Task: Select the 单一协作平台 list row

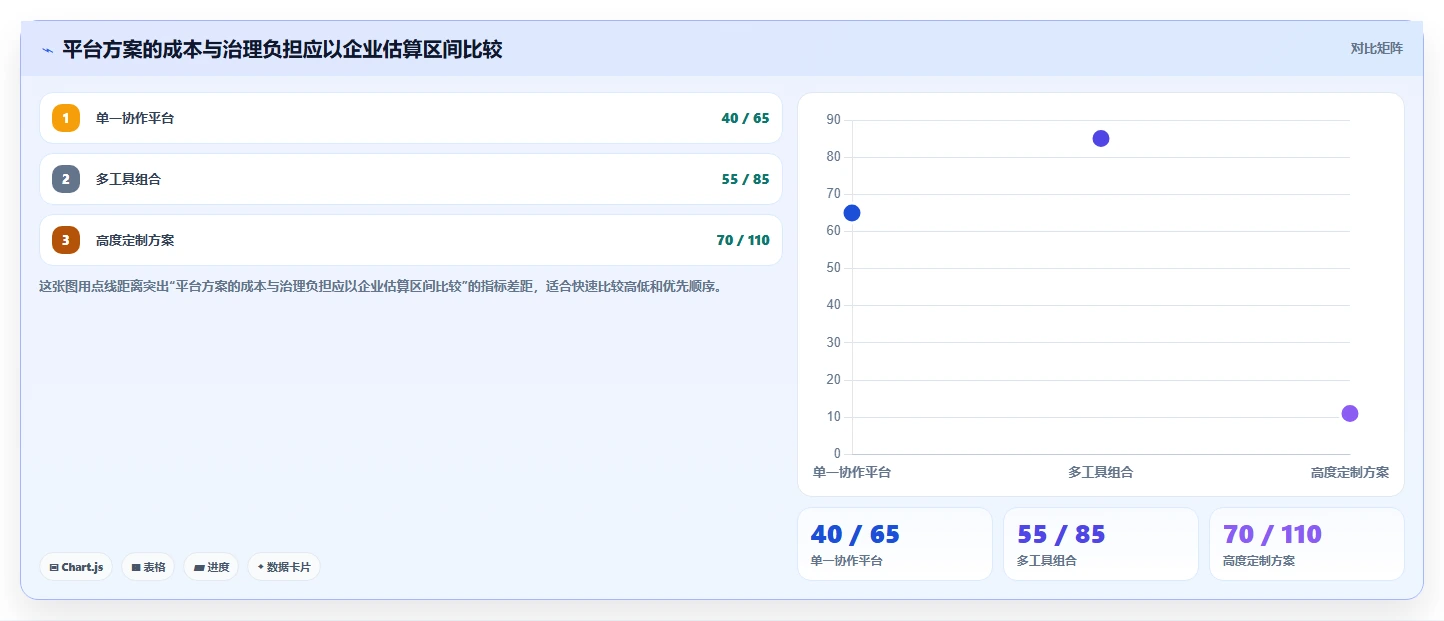Action: pyautogui.click(x=411, y=118)
